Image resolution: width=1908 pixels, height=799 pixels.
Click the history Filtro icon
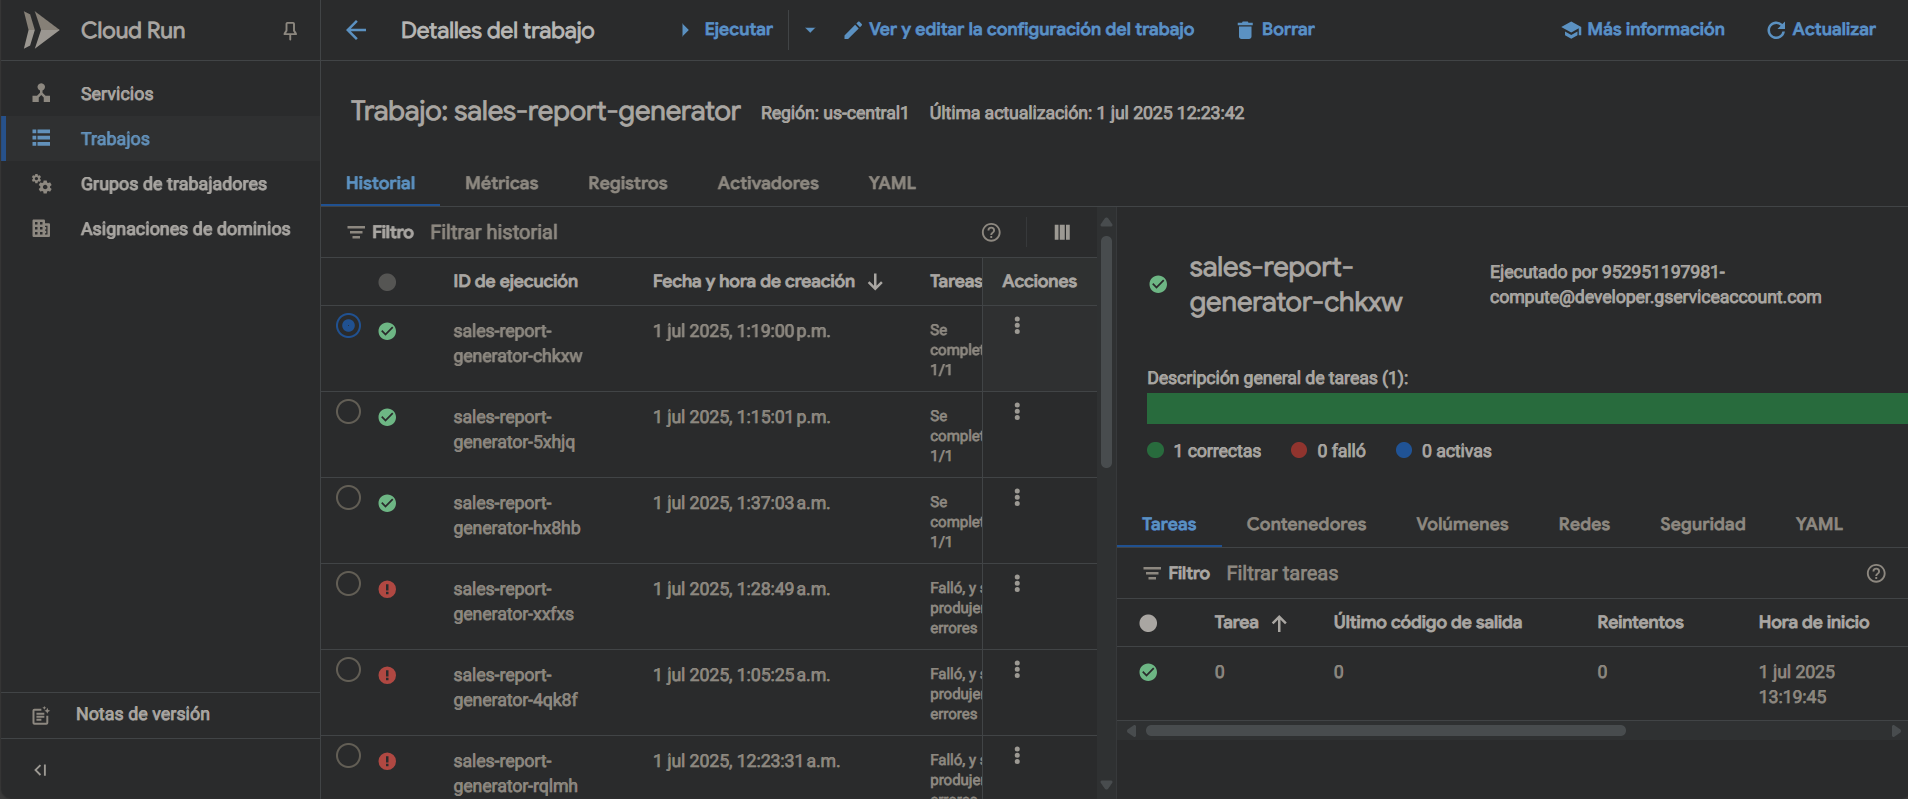click(355, 232)
